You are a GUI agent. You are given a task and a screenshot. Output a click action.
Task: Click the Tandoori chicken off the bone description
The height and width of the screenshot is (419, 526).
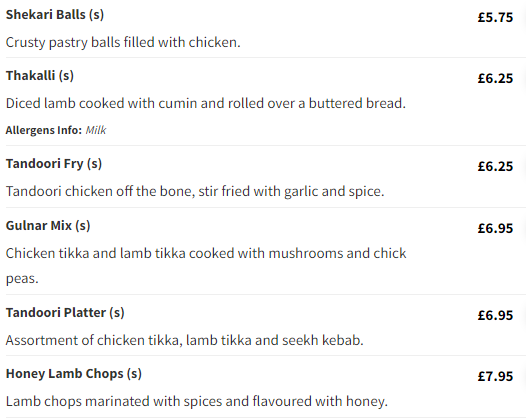(195, 192)
